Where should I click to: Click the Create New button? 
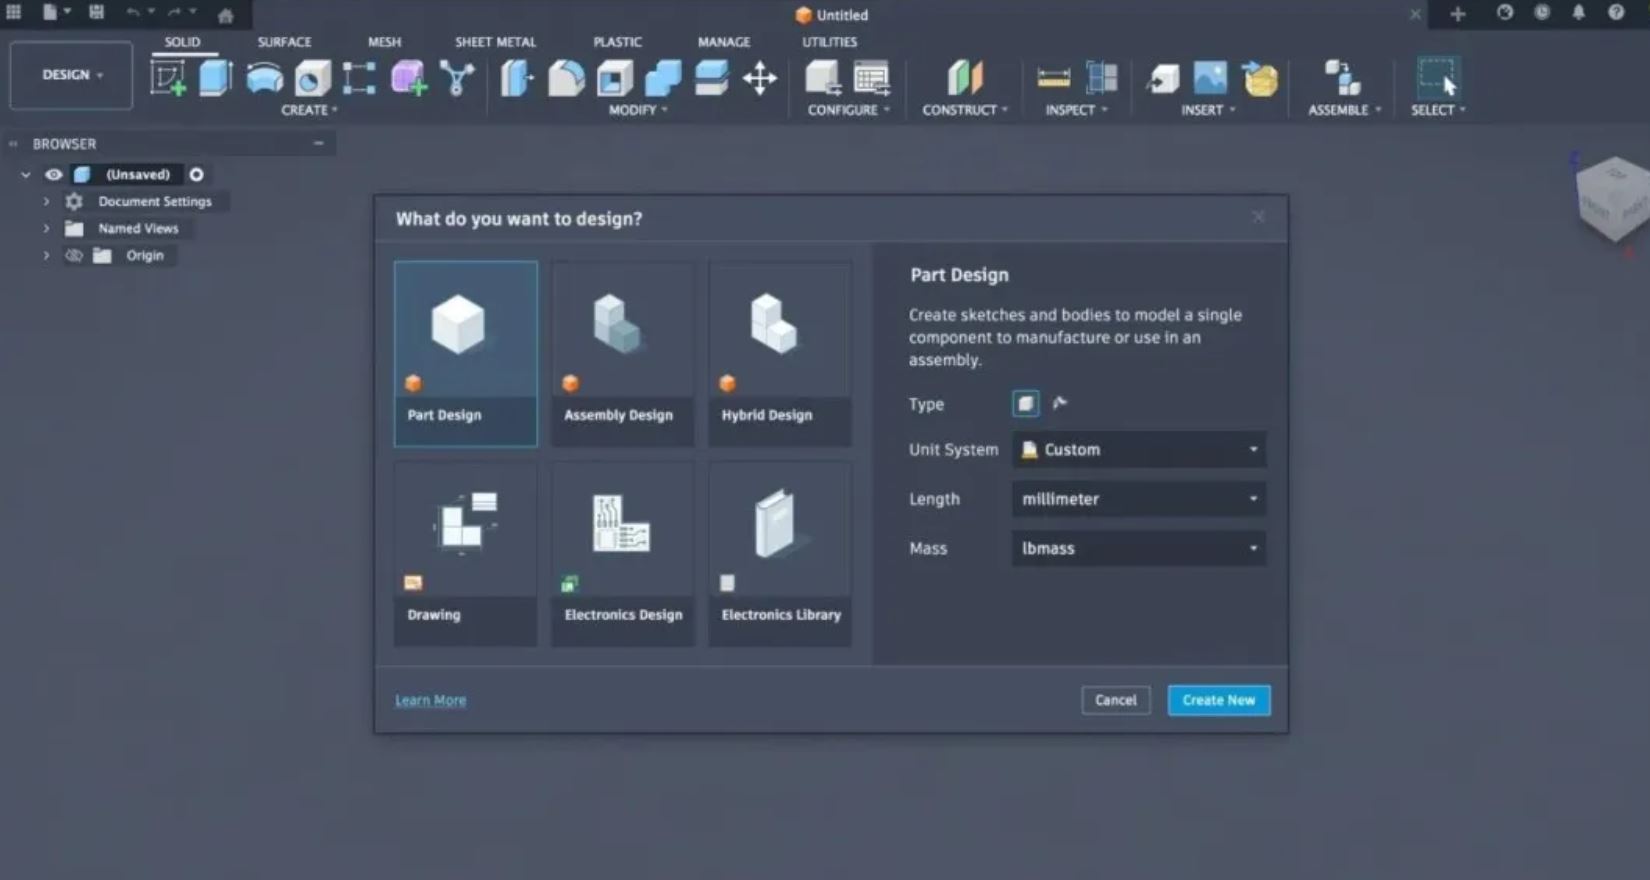1218,700
